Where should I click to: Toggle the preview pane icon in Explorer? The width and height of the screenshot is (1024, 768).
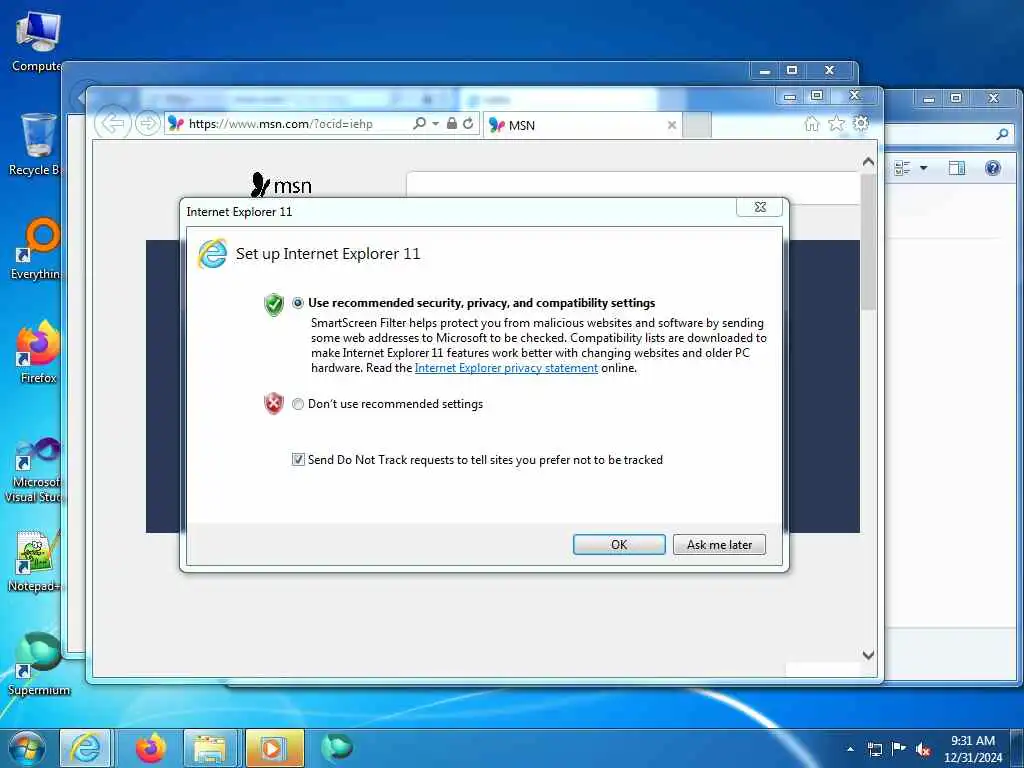[957, 168]
